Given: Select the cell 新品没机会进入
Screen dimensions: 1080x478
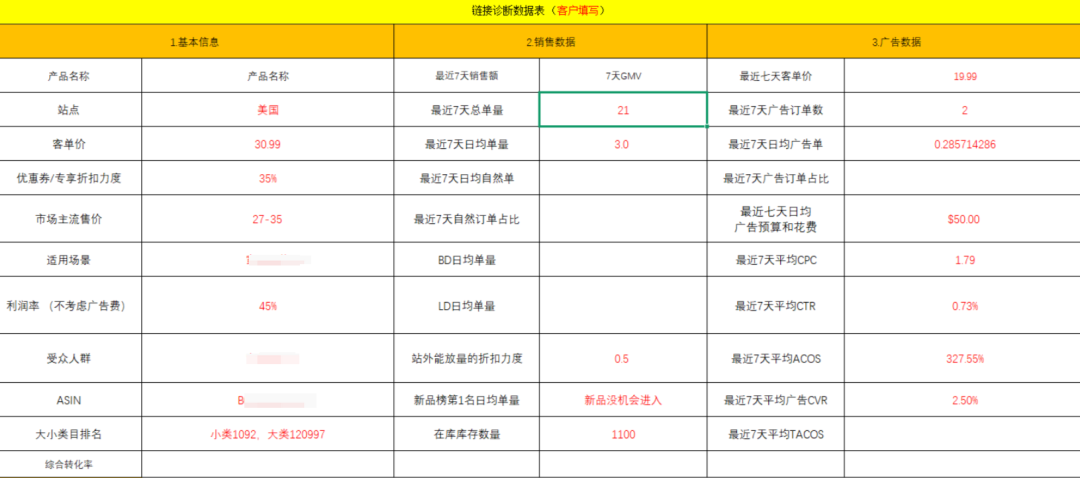Looking at the screenshot, I should click(x=623, y=400).
